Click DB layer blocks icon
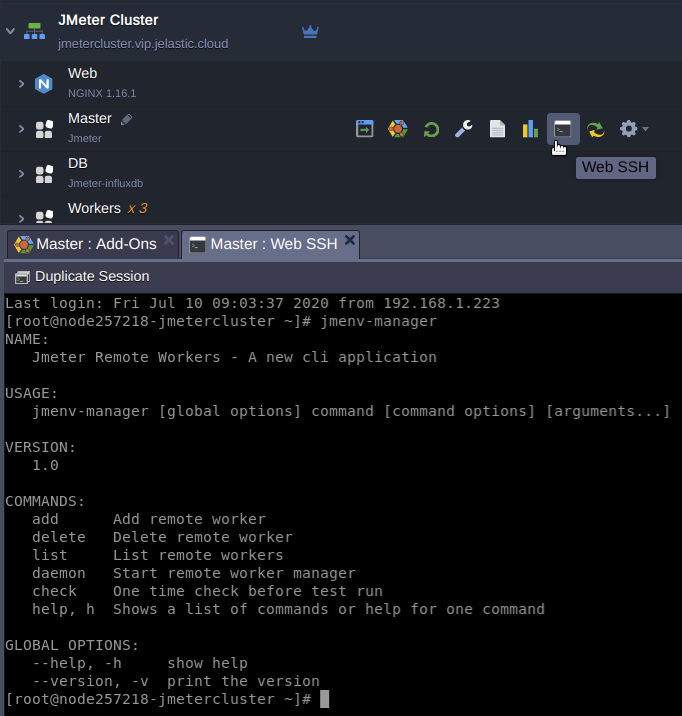Image resolution: width=682 pixels, height=716 pixels. point(44,174)
